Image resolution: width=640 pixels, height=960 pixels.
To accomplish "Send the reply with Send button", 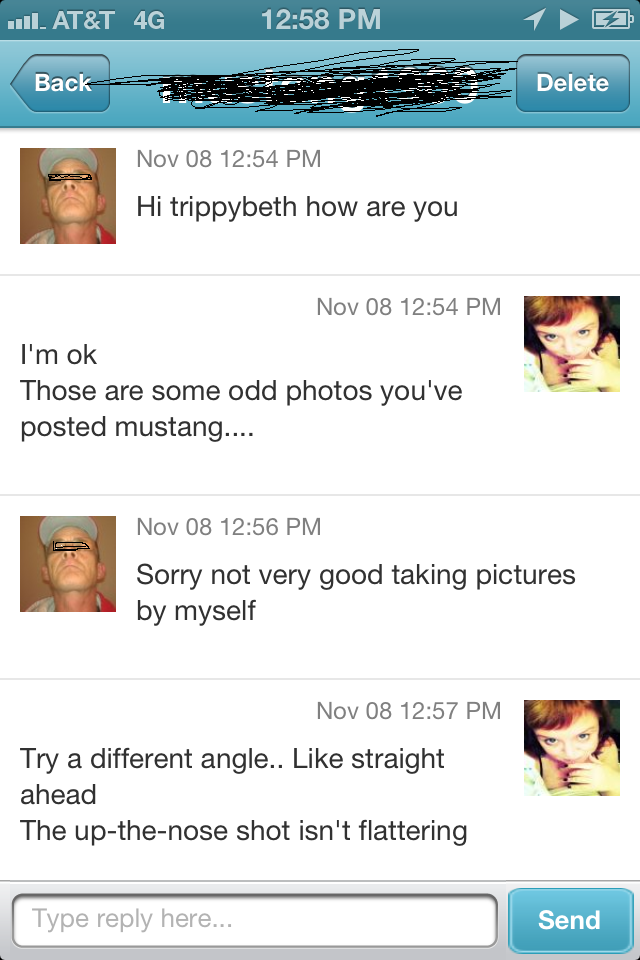I will click(x=570, y=920).
